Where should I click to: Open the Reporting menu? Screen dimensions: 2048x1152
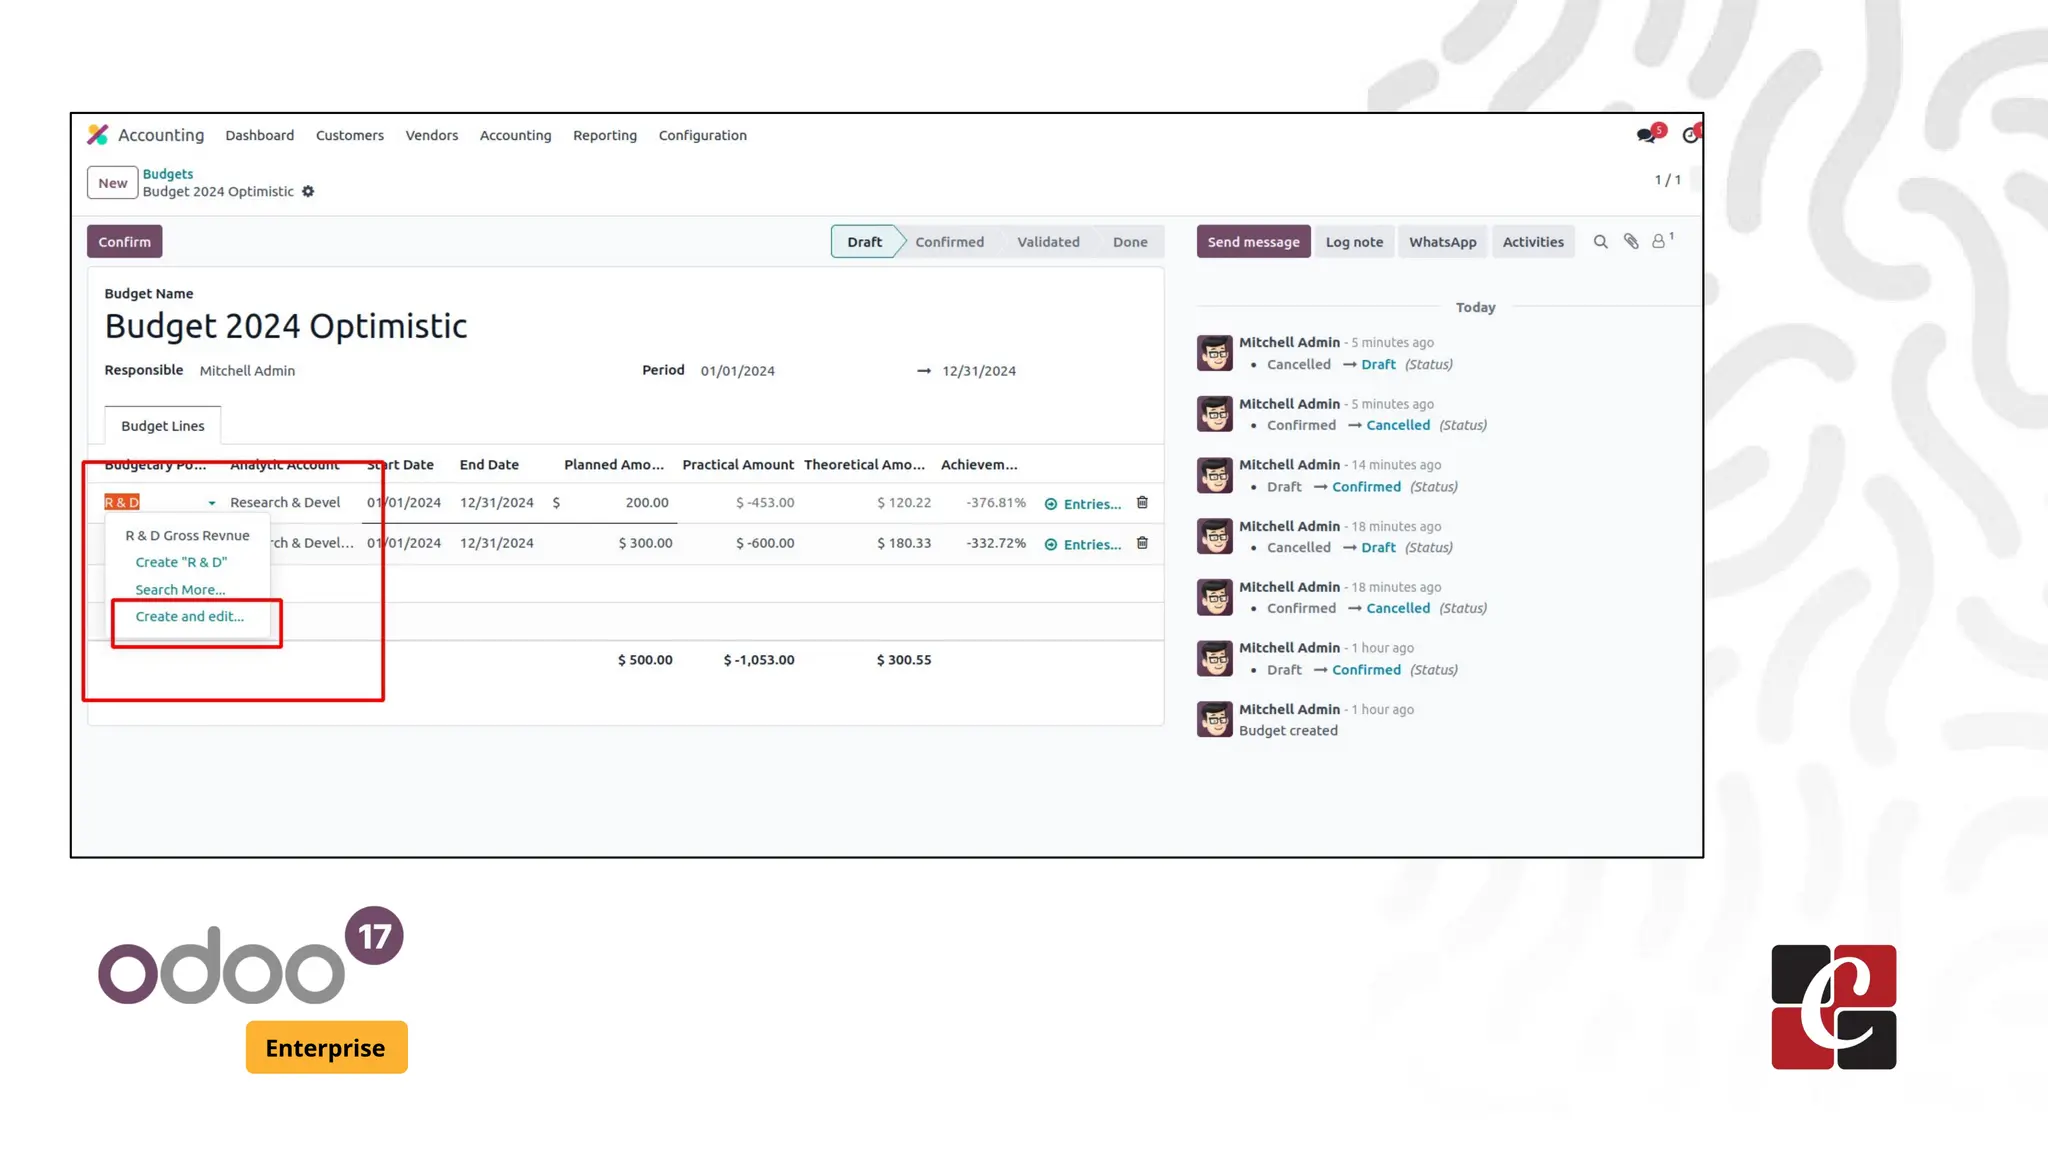604,136
